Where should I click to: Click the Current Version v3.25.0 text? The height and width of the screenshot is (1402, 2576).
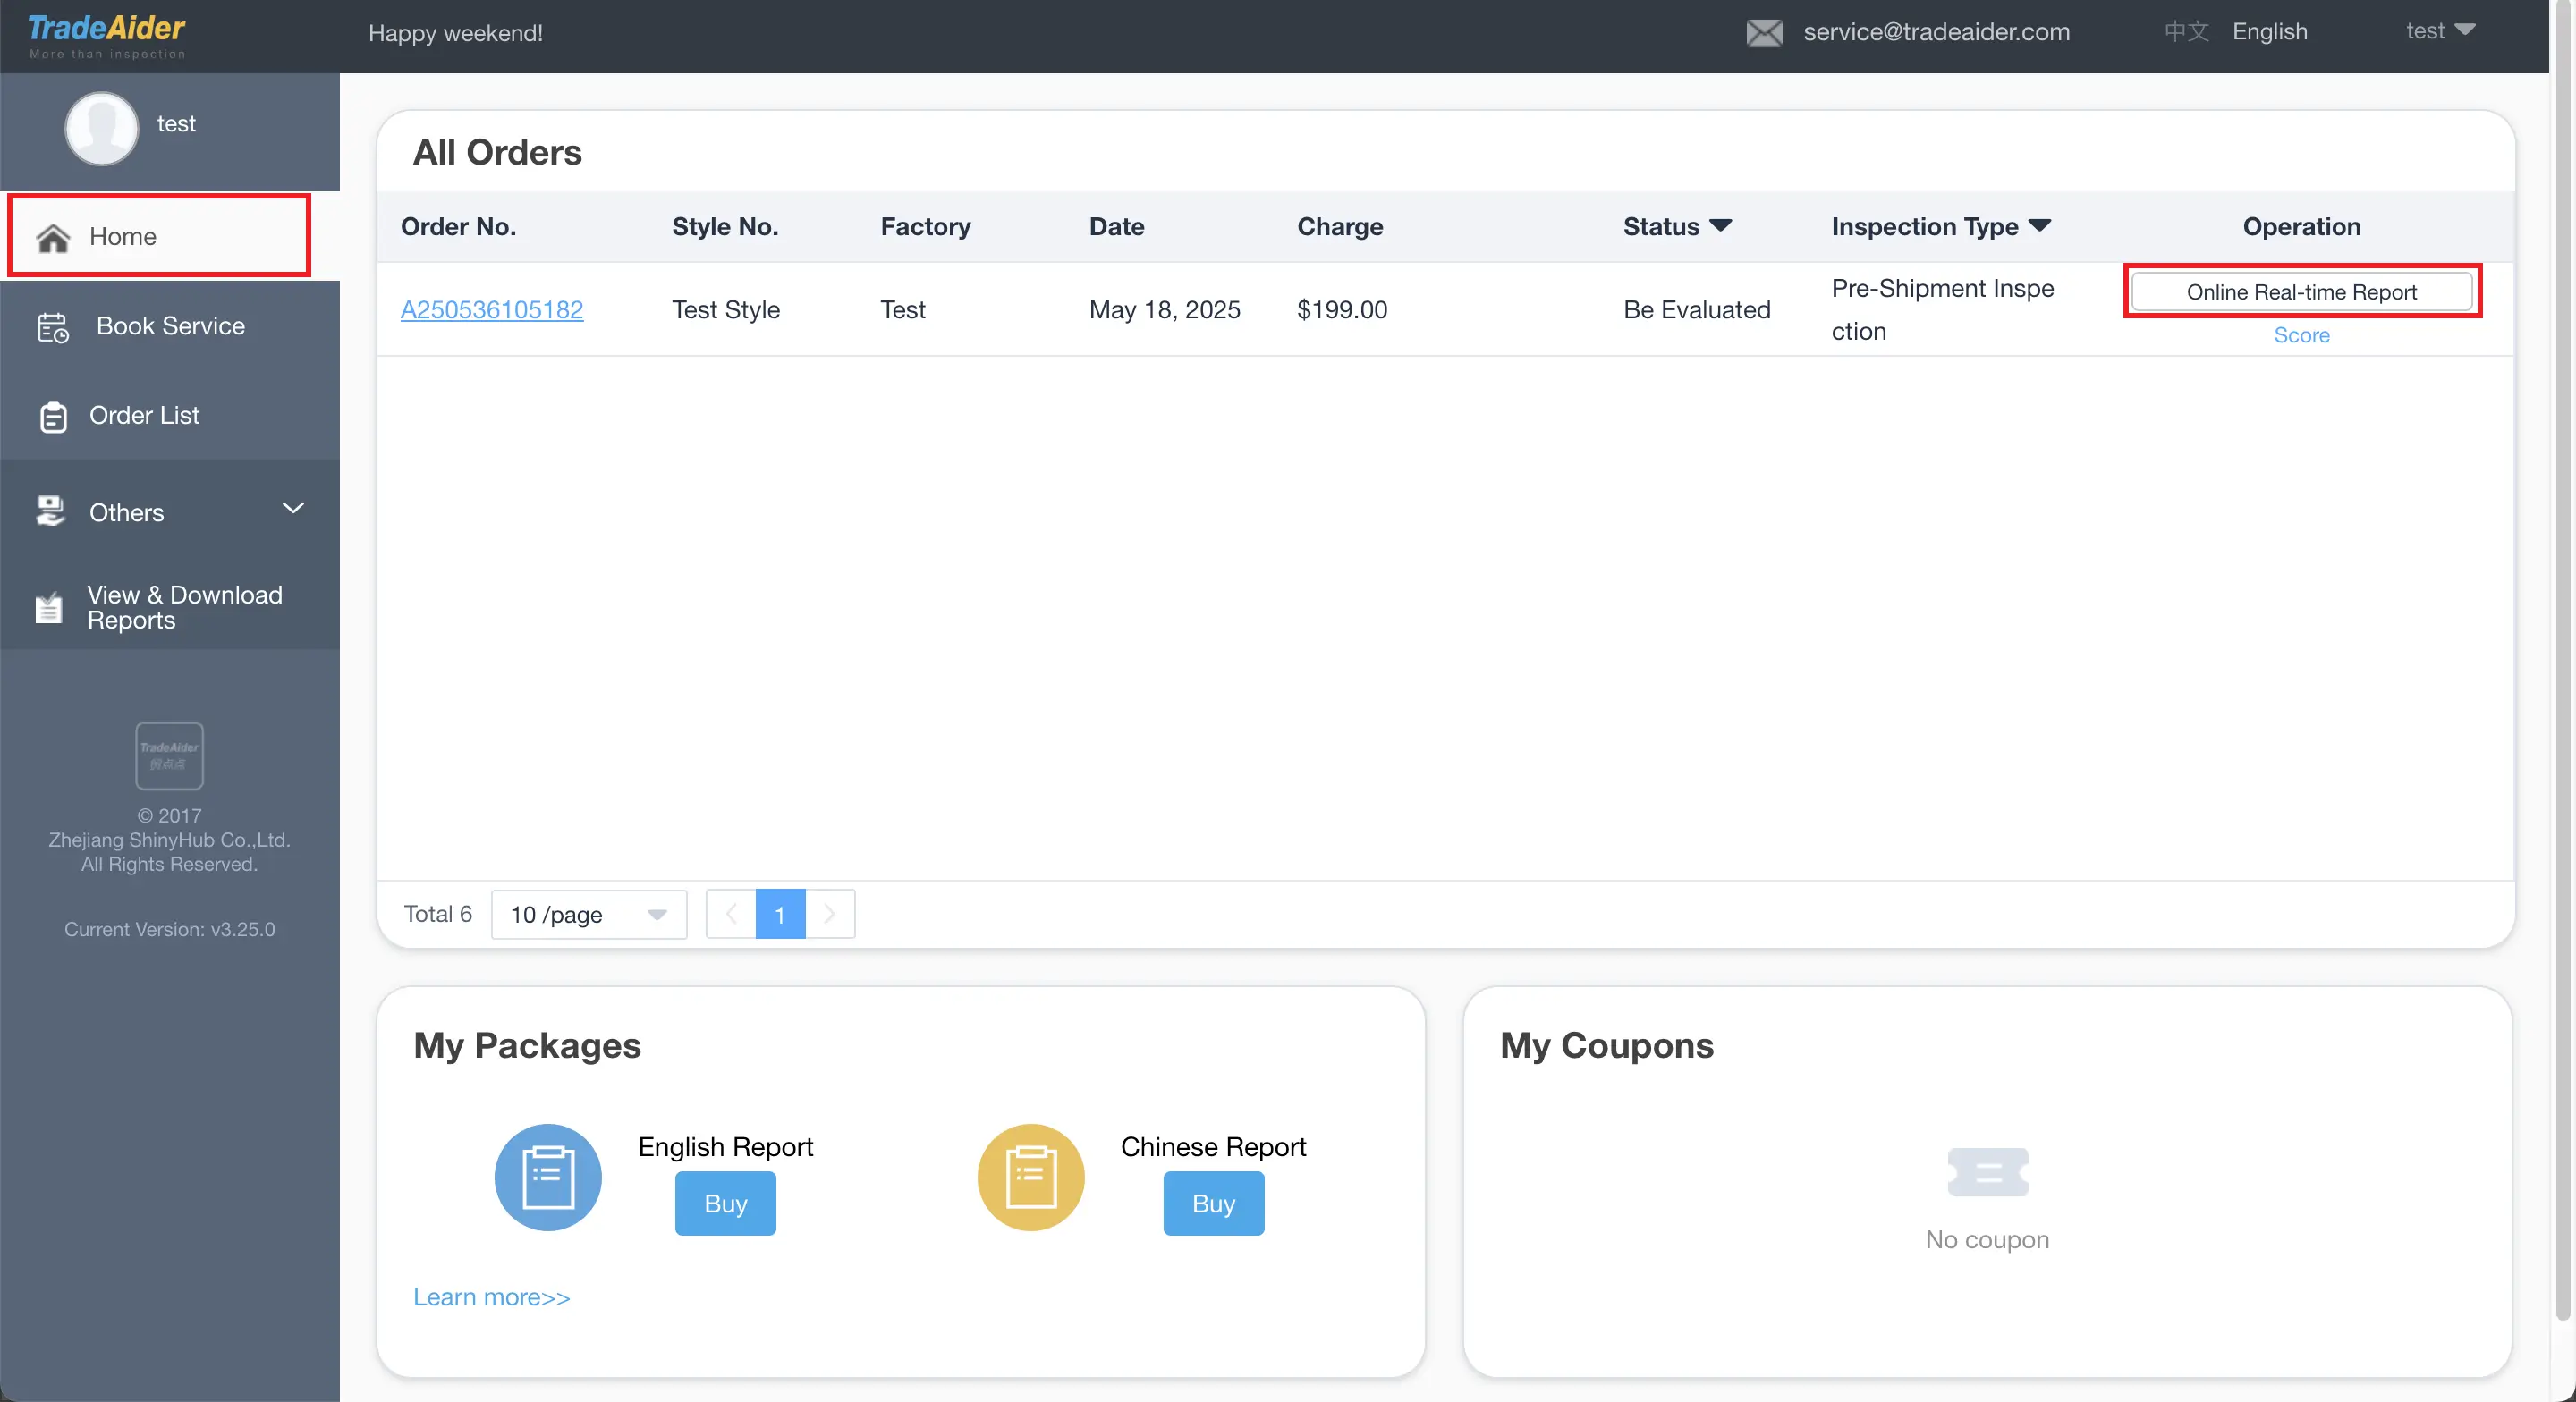pos(169,929)
